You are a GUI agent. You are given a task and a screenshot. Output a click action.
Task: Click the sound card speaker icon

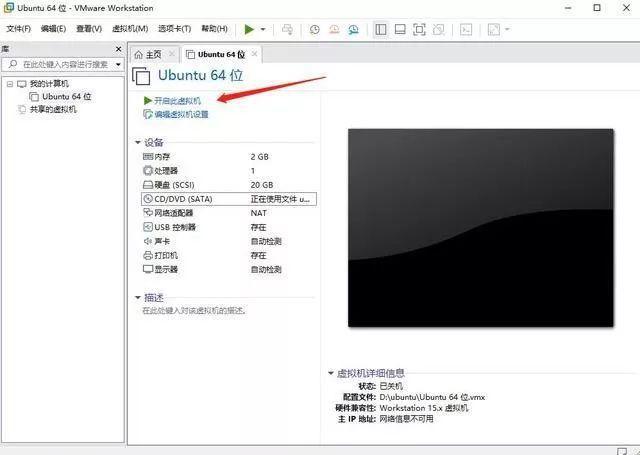[x=148, y=241]
